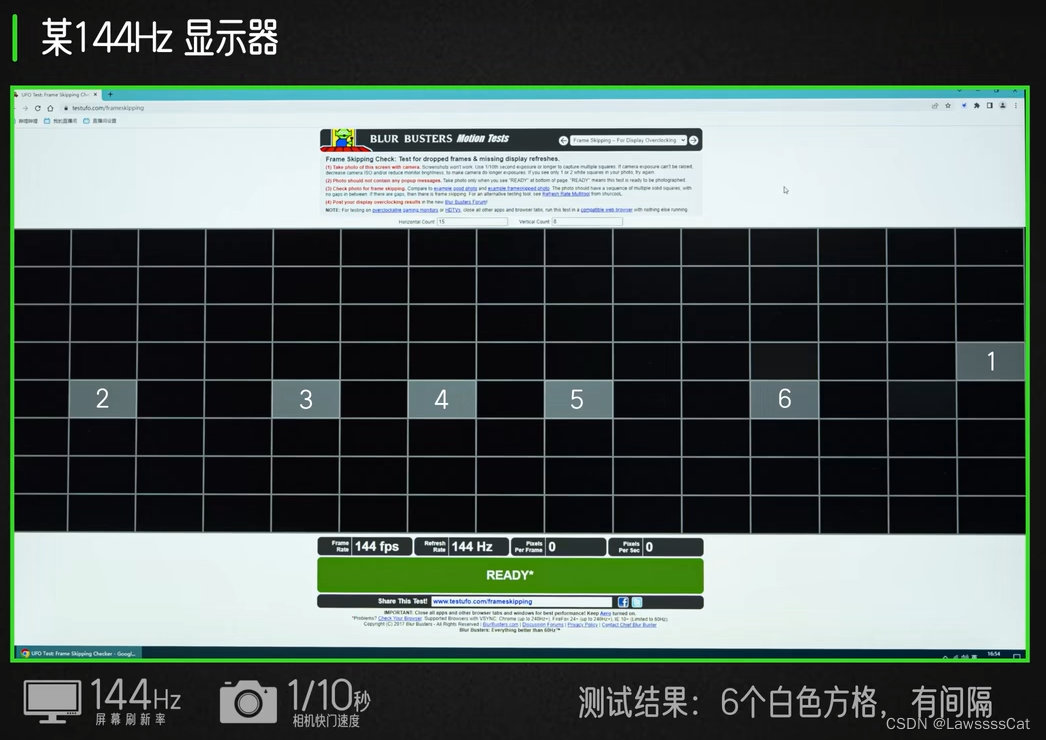This screenshot has width=1046, height=740.
Task: Bookmark this page with the star icon
Action: pyautogui.click(x=948, y=105)
